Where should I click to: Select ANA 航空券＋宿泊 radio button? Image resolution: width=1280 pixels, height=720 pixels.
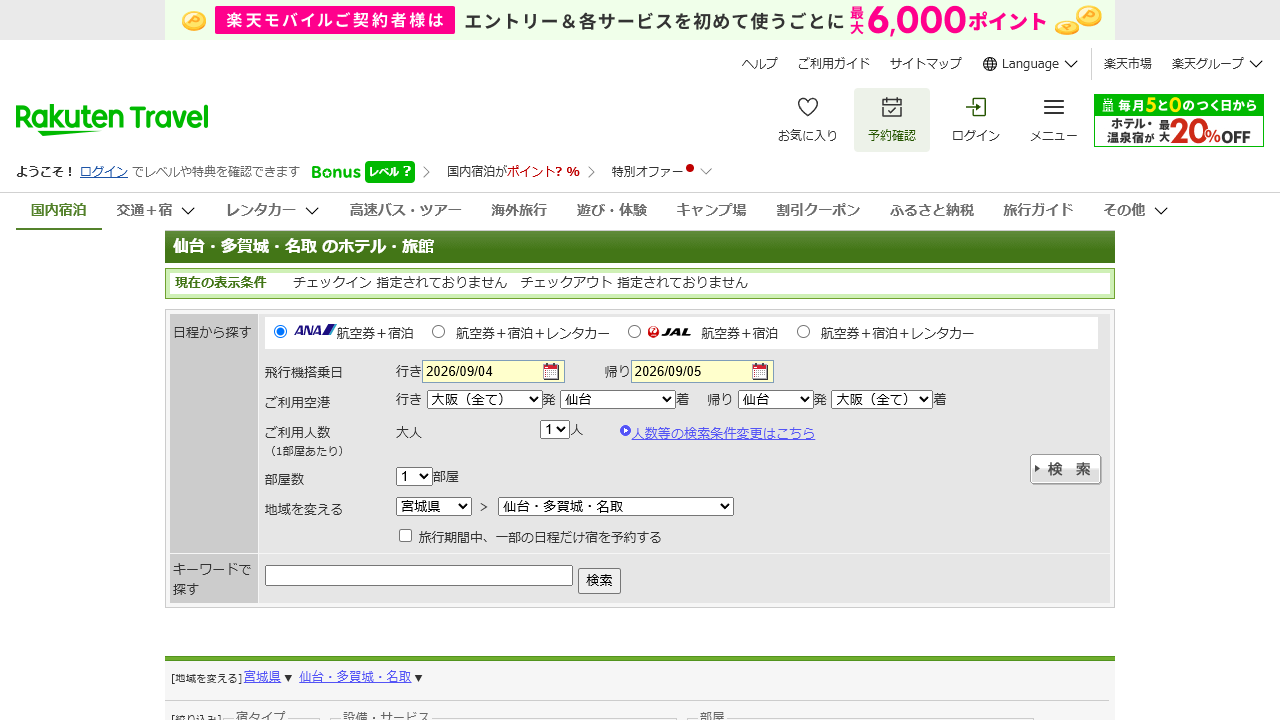(x=280, y=331)
